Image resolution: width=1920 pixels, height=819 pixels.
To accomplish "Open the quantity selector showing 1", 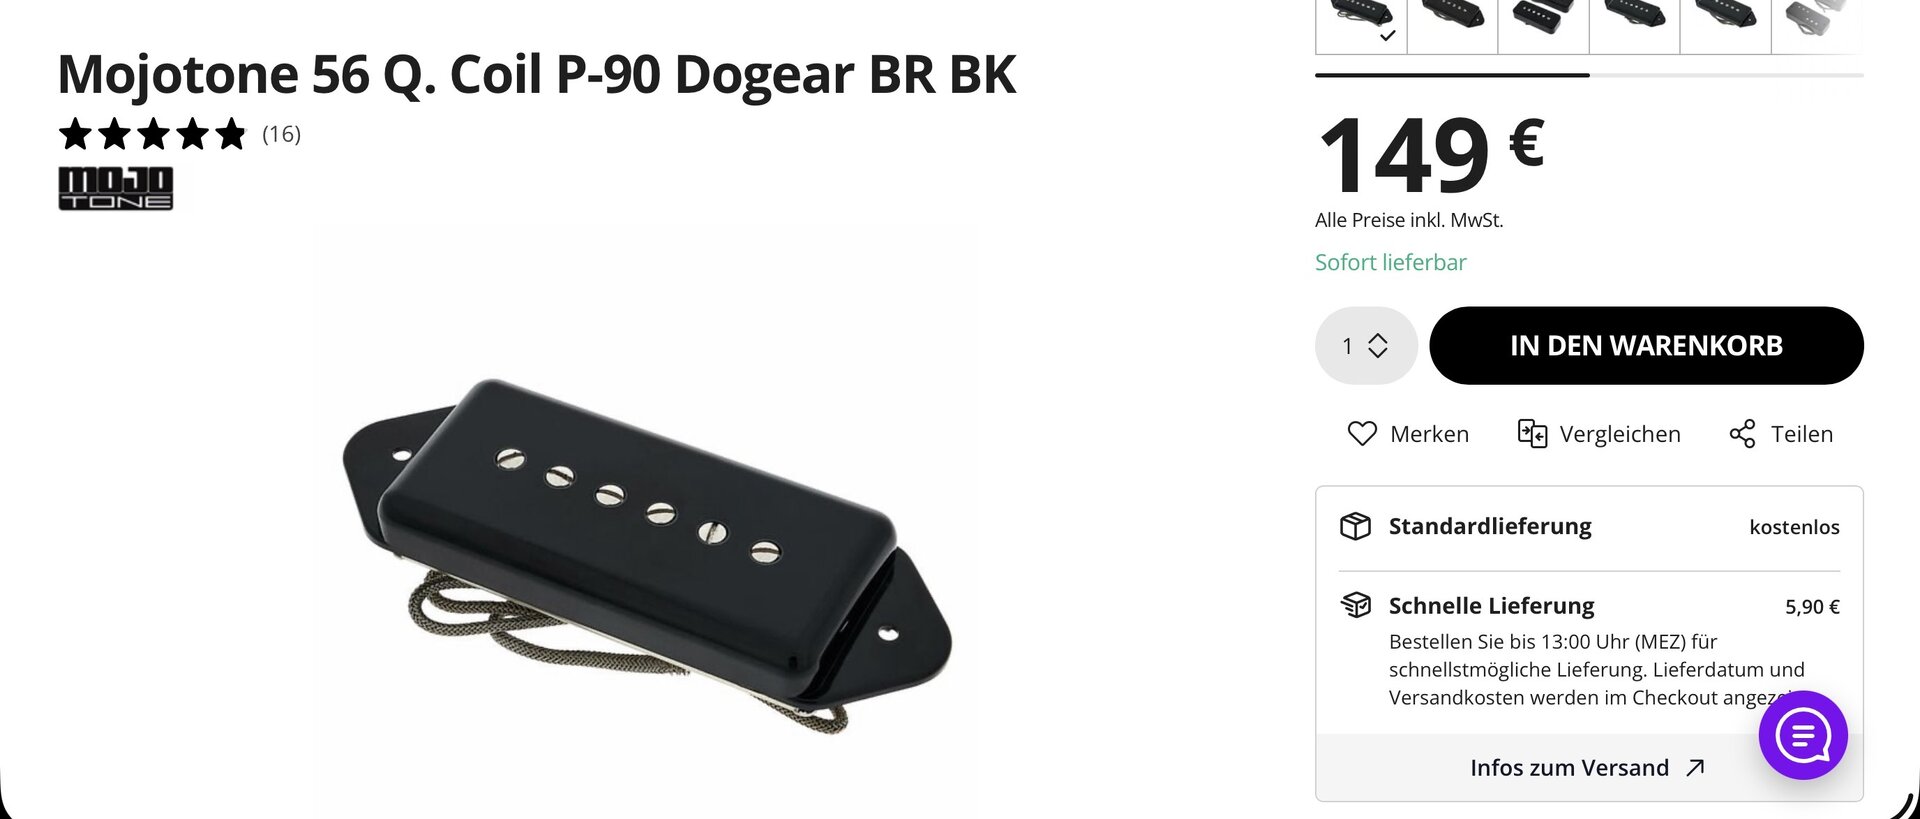I will coord(1366,345).
